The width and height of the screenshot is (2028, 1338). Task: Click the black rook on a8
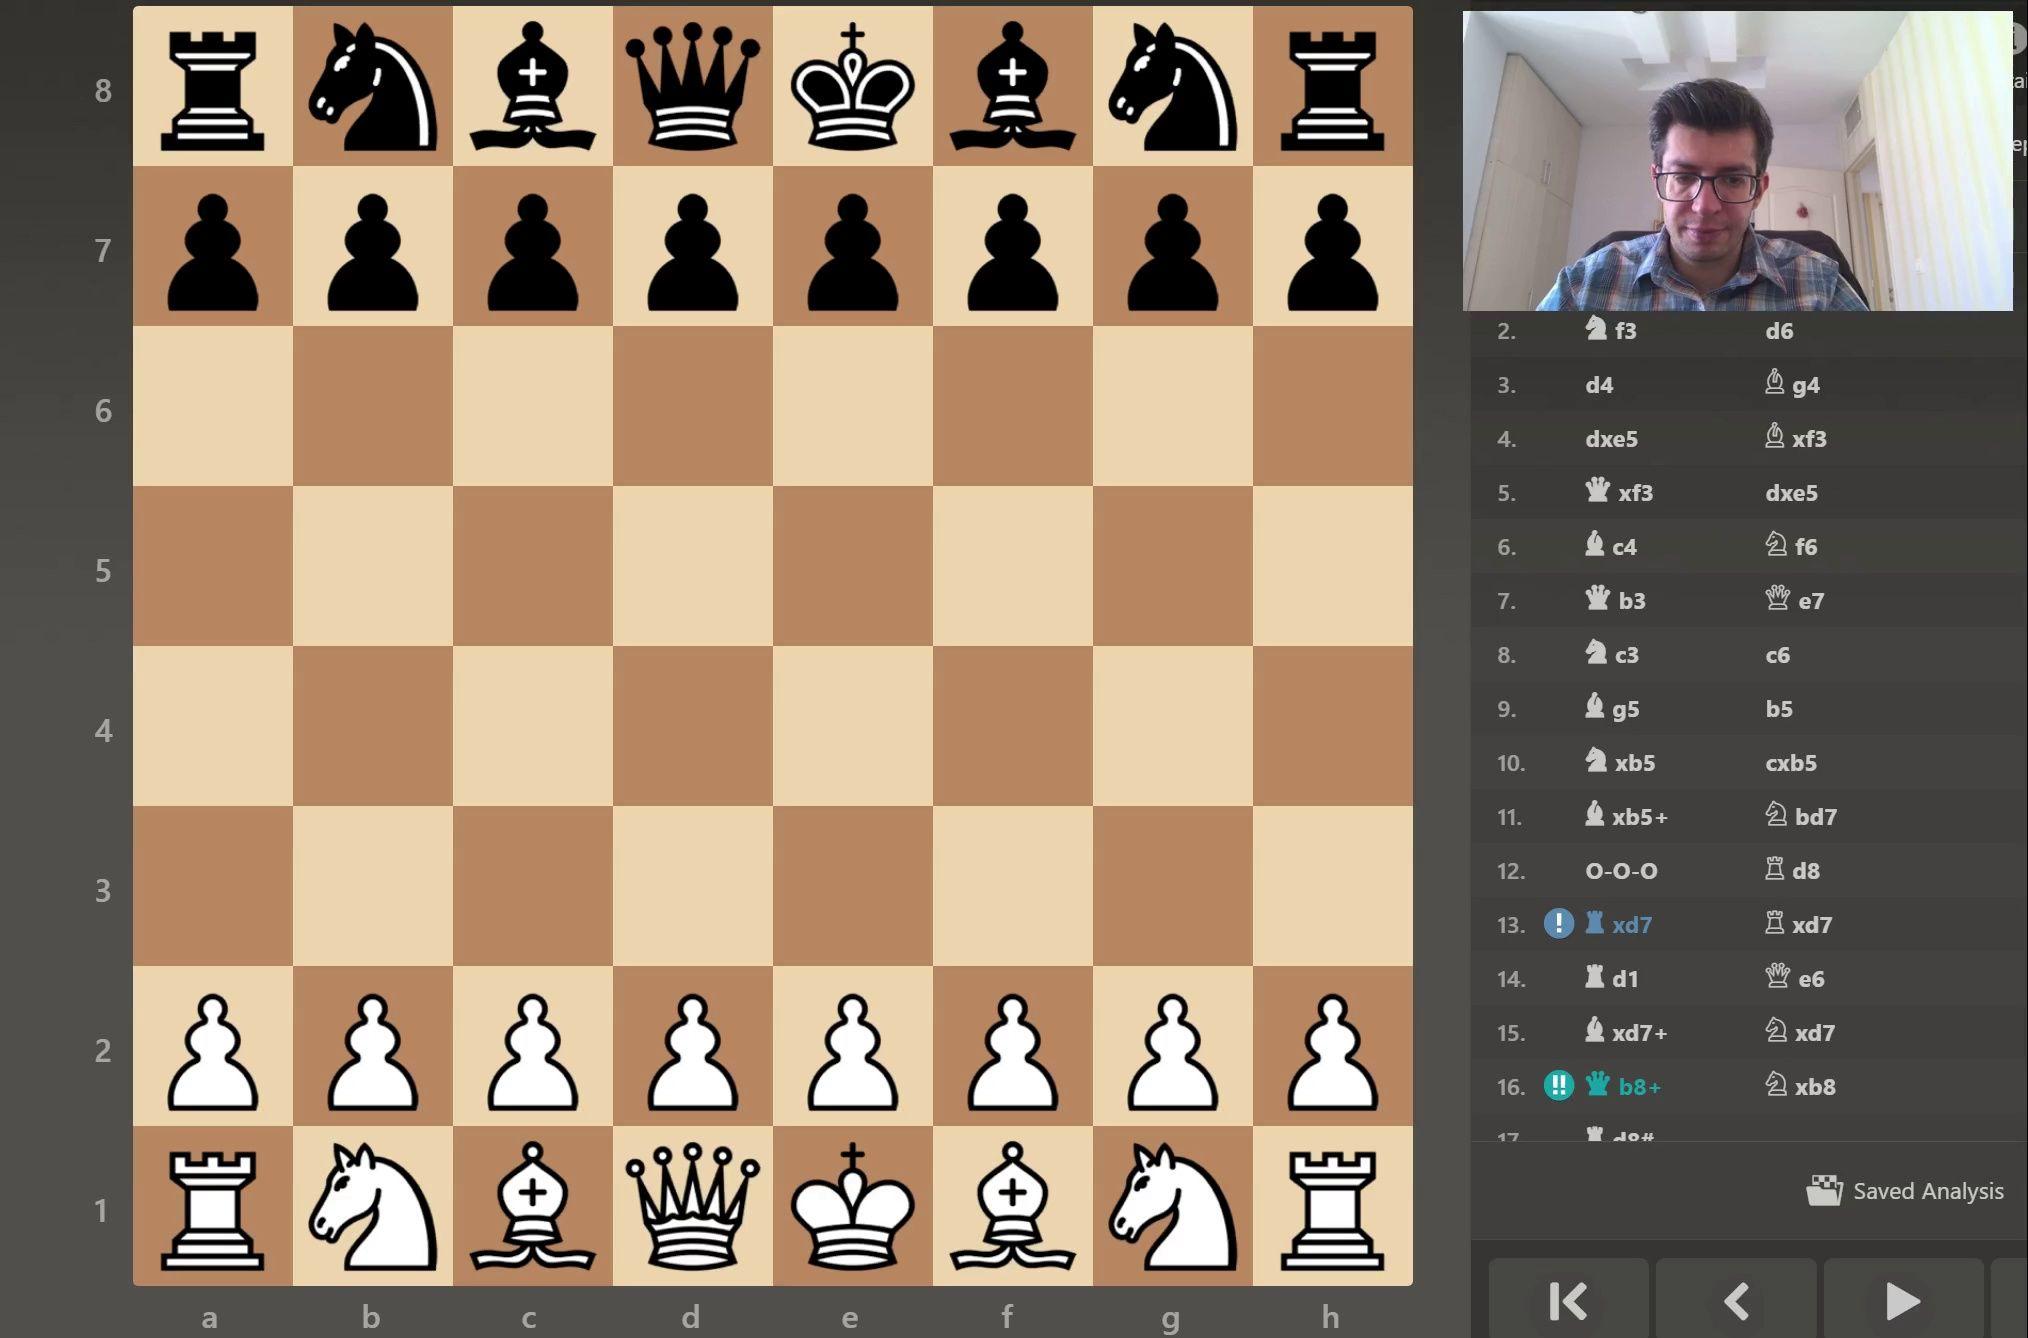[x=212, y=86]
